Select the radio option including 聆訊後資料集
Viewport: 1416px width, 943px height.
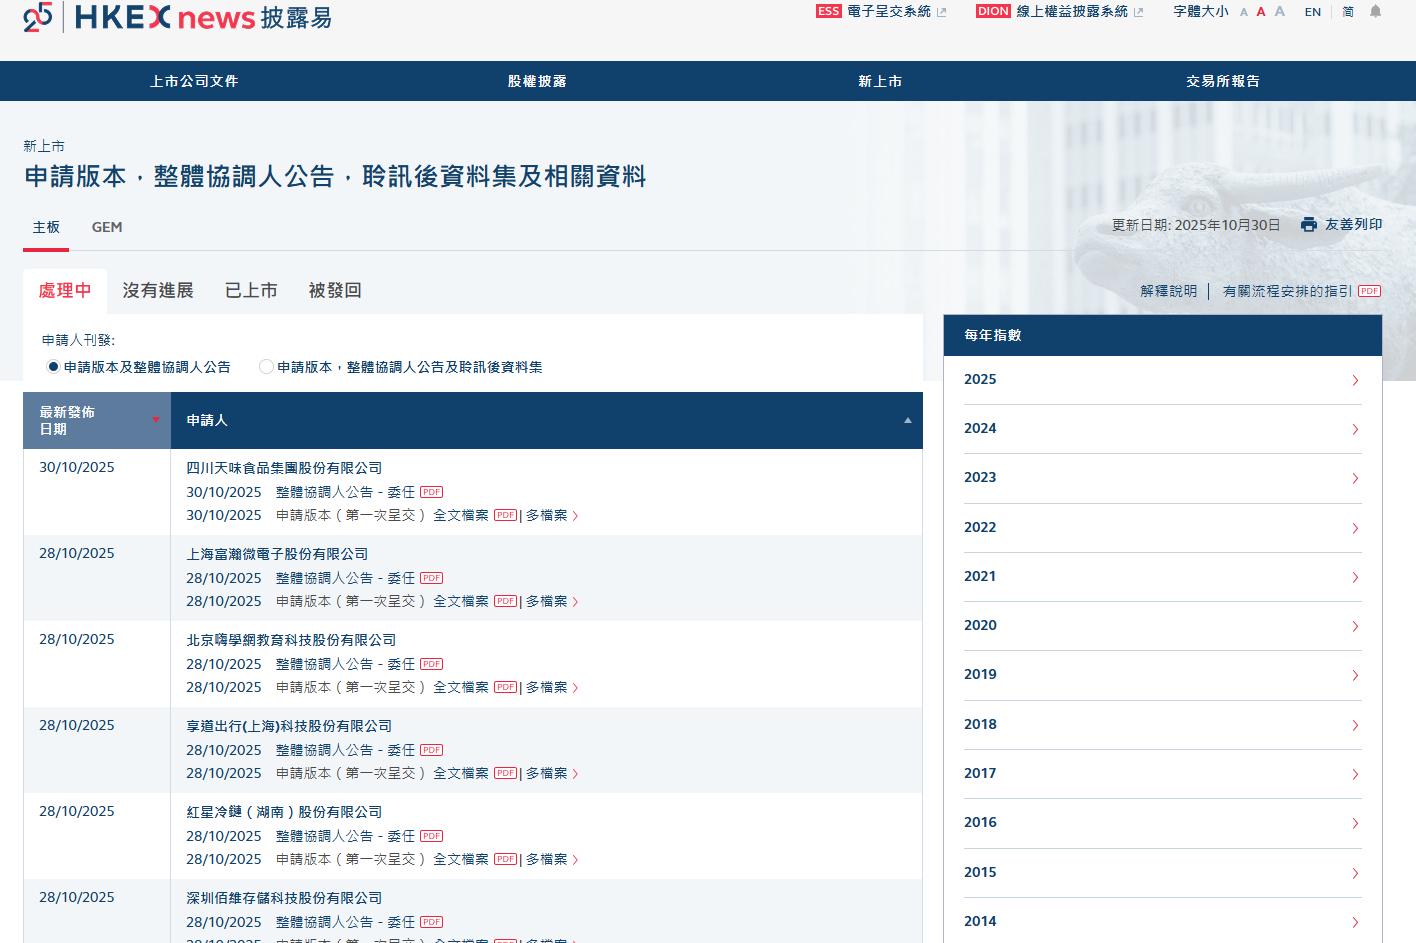pos(266,367)
